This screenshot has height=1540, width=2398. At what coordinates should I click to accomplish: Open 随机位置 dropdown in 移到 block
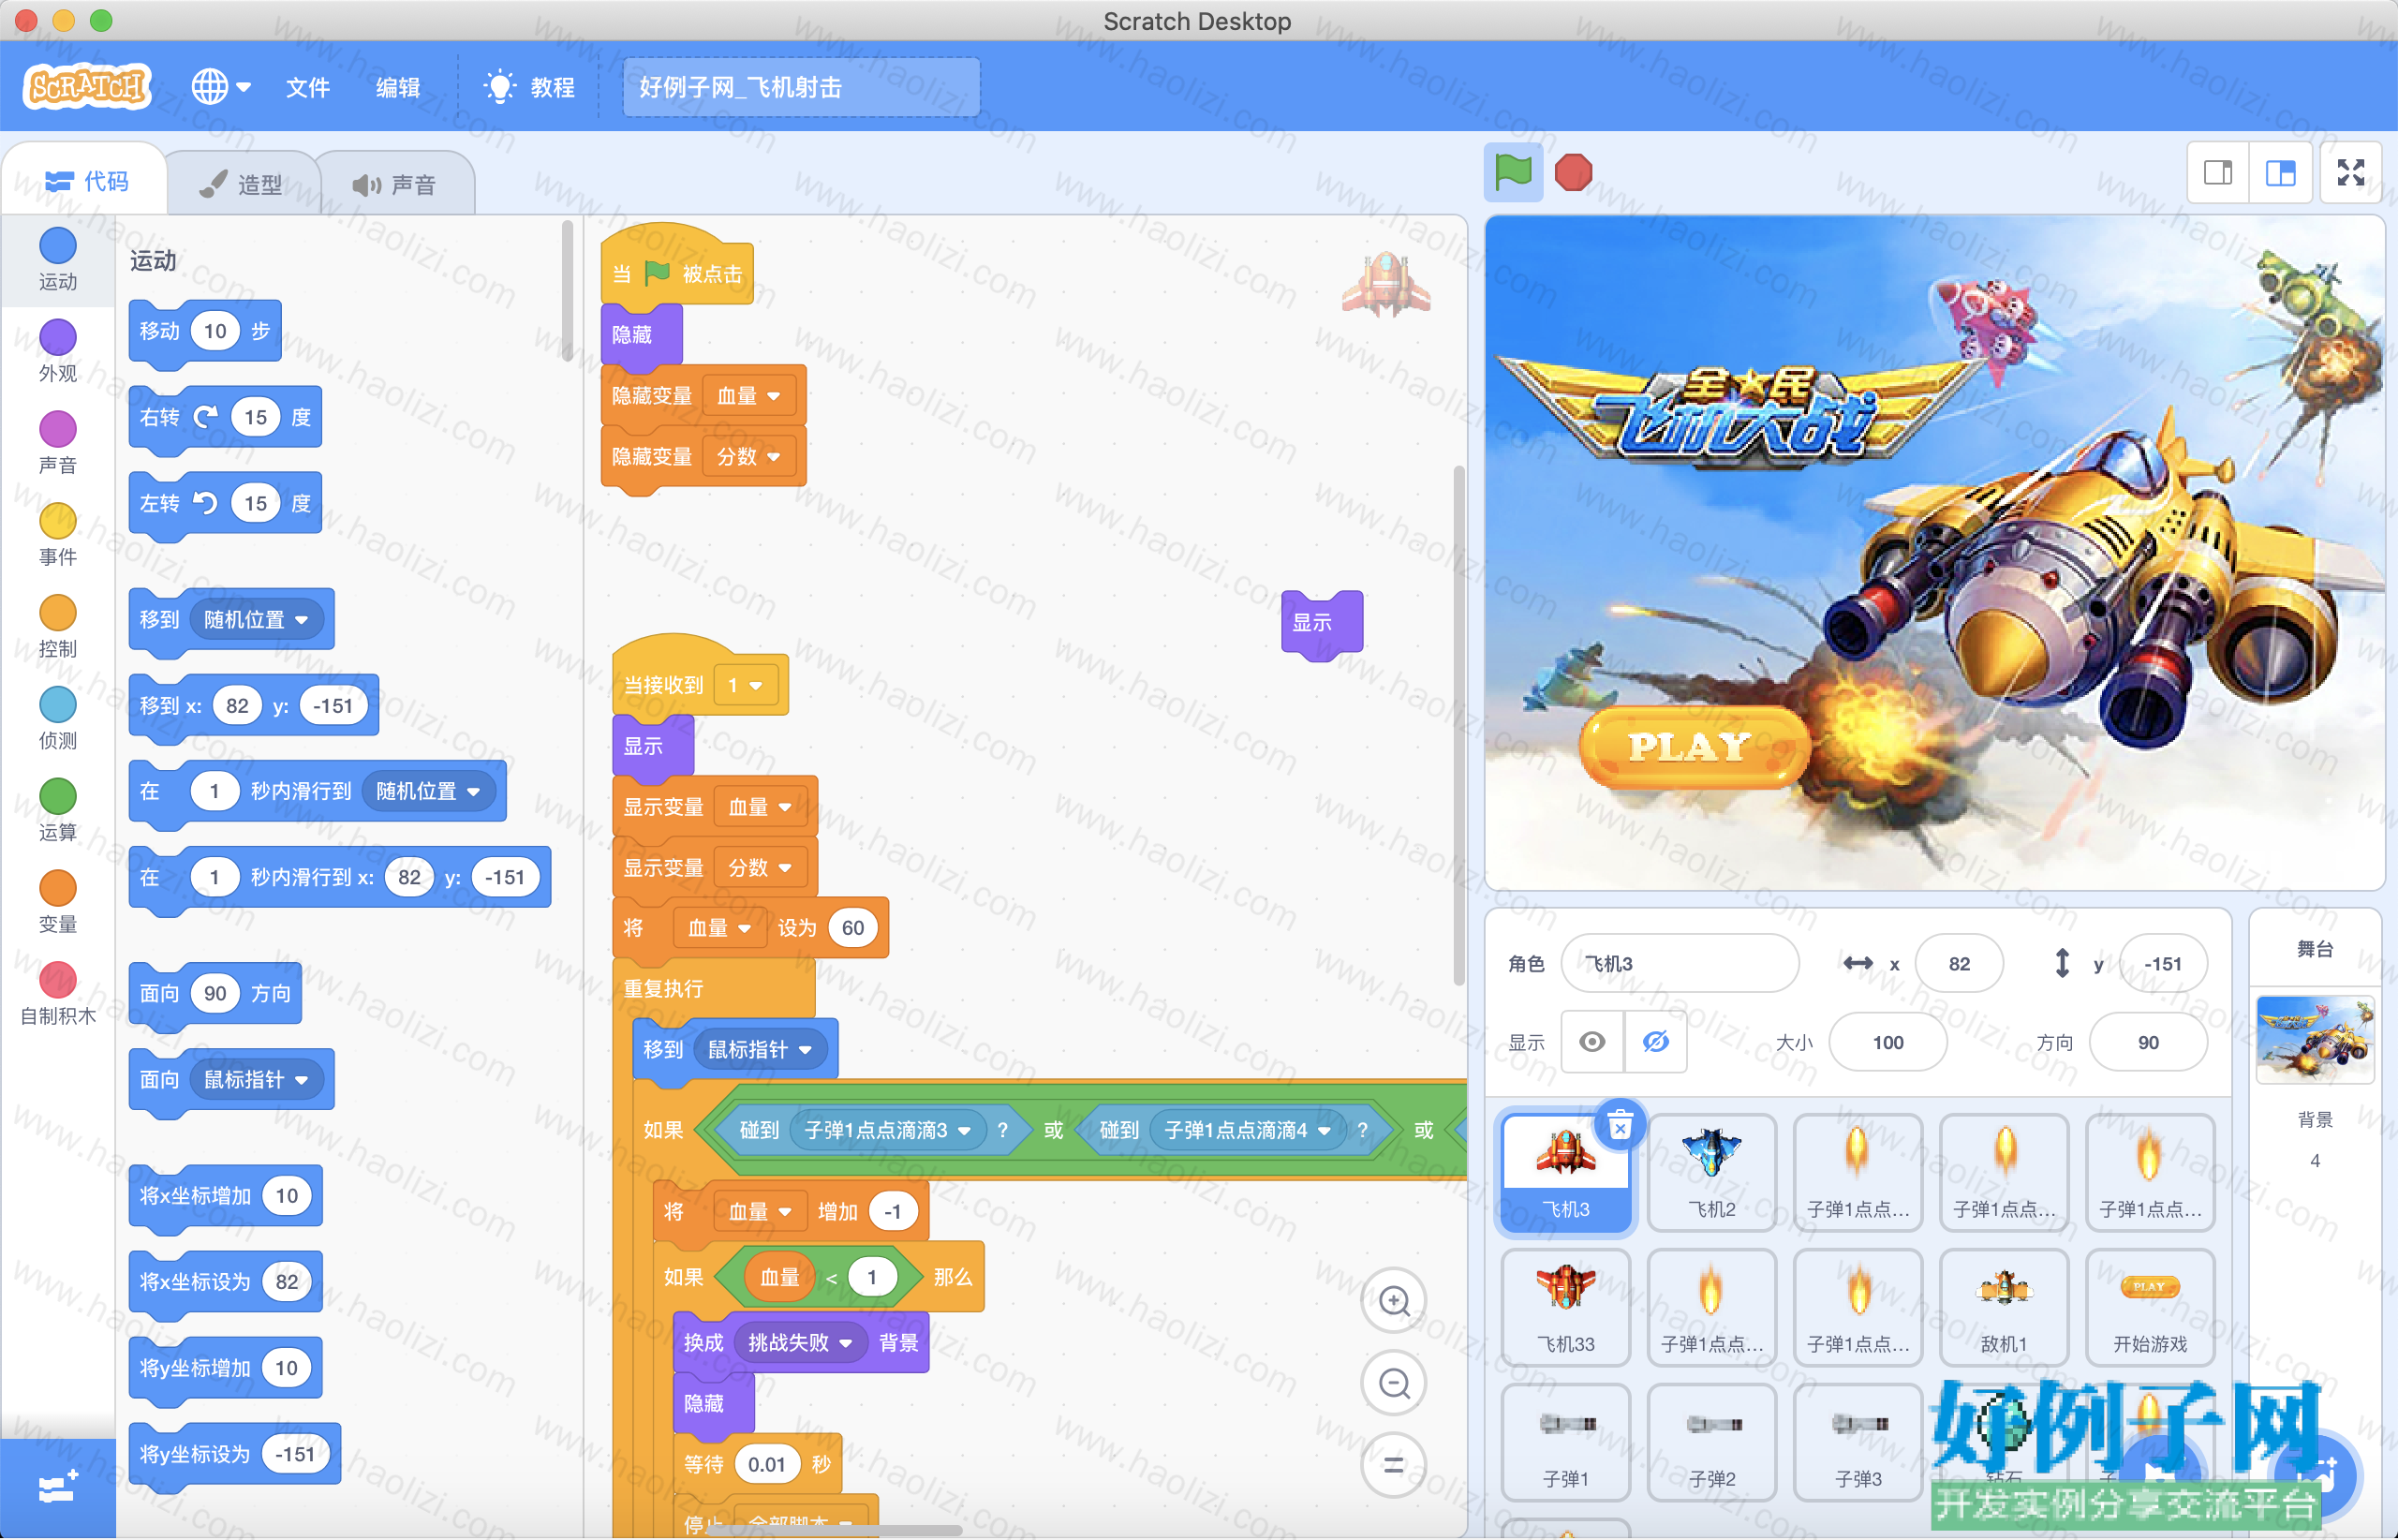click(256, 620)
